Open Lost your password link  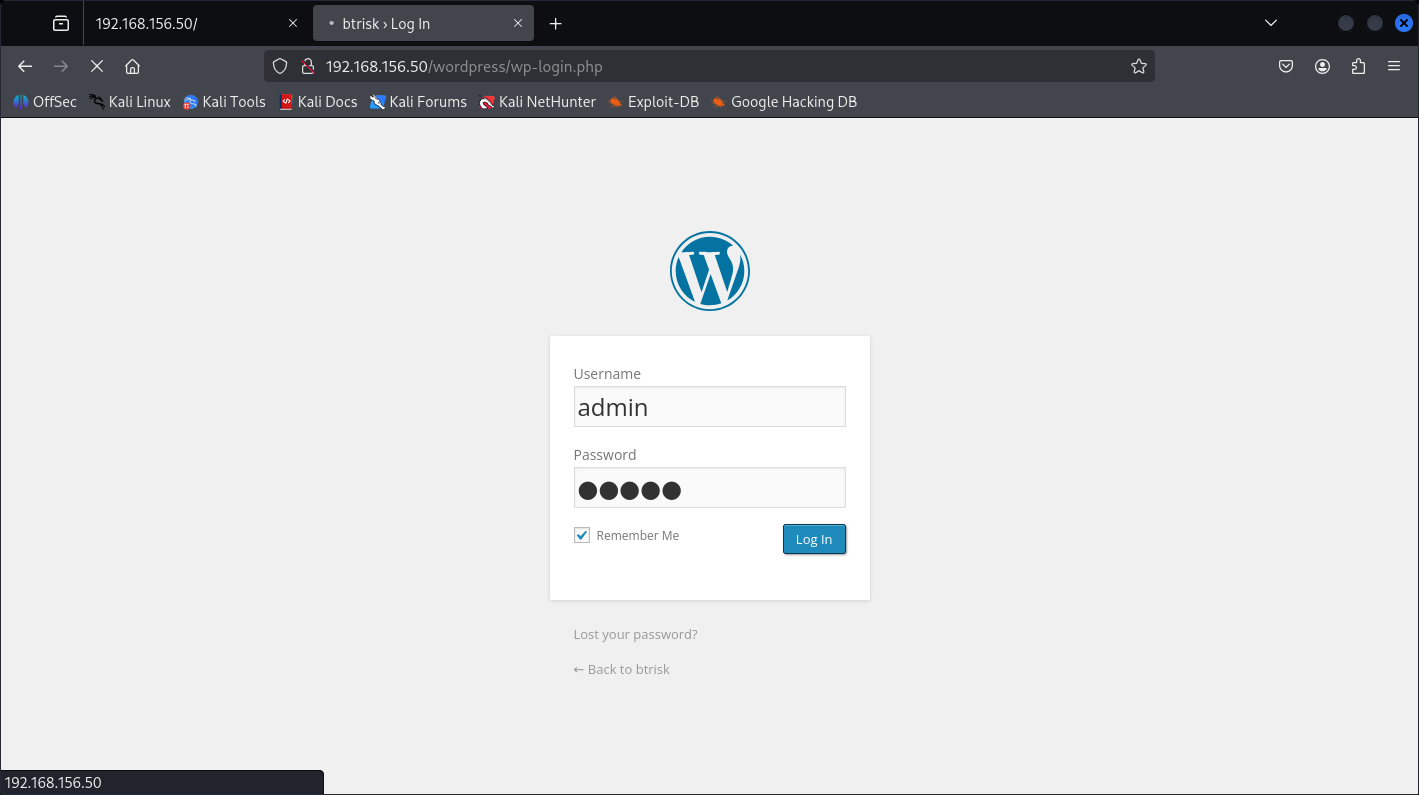tap(636, 634)
